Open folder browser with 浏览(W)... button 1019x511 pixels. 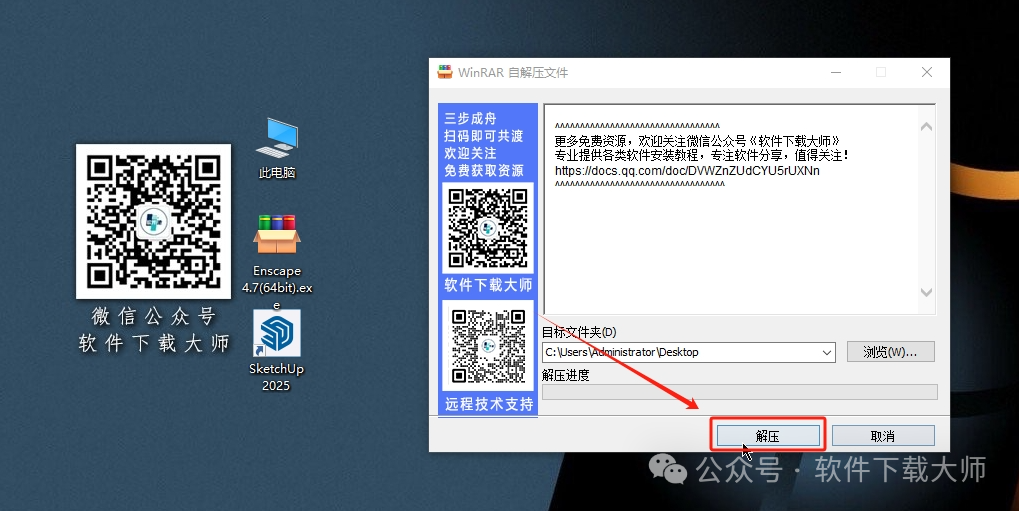tap(890, 352)
